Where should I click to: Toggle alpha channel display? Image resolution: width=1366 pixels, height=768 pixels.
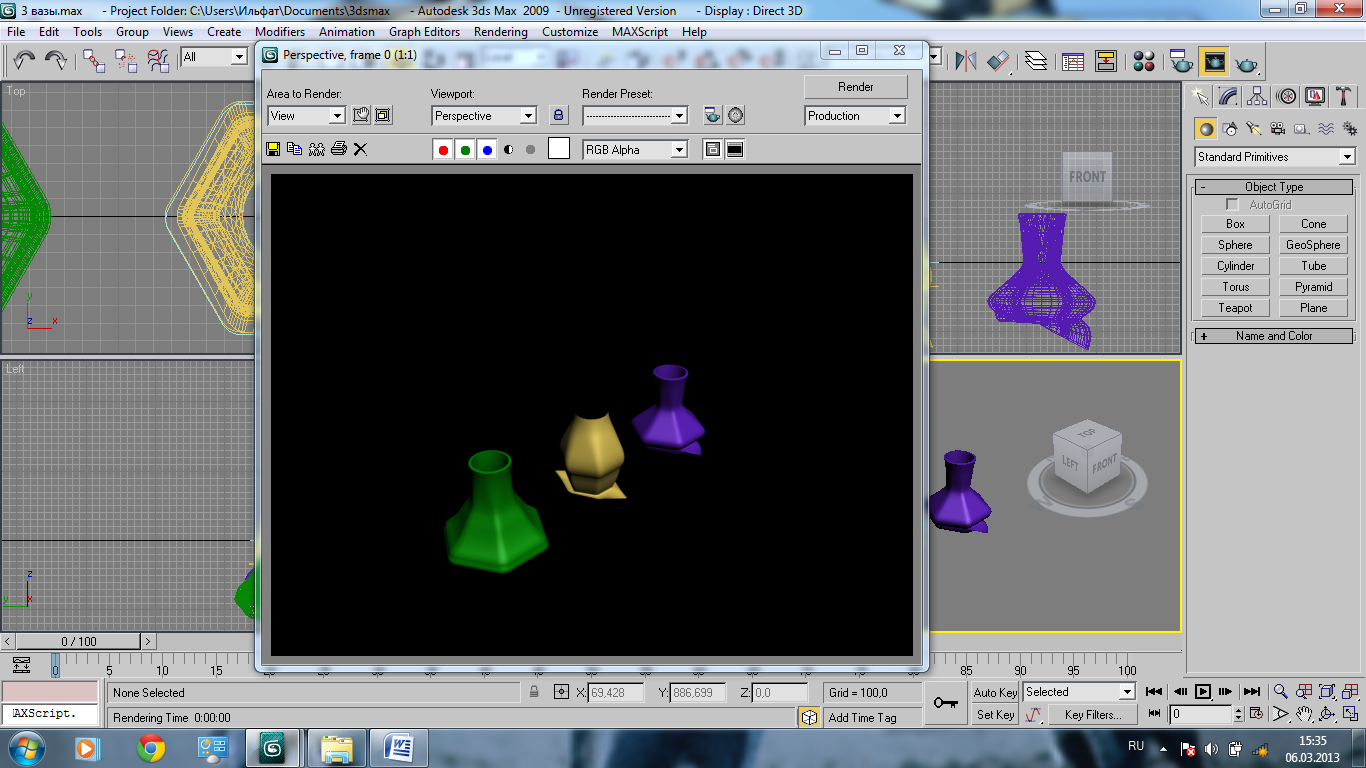(x=509, y=150)
